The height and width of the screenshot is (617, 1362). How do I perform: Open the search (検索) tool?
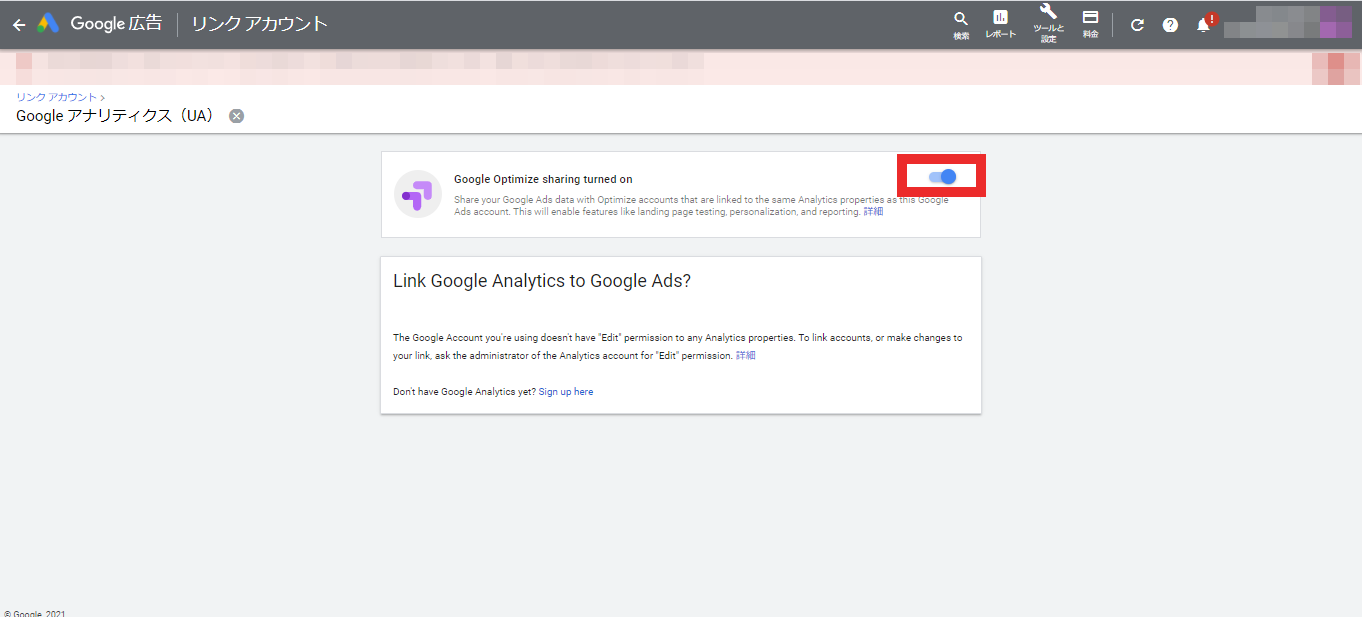[x=961, y=25]
